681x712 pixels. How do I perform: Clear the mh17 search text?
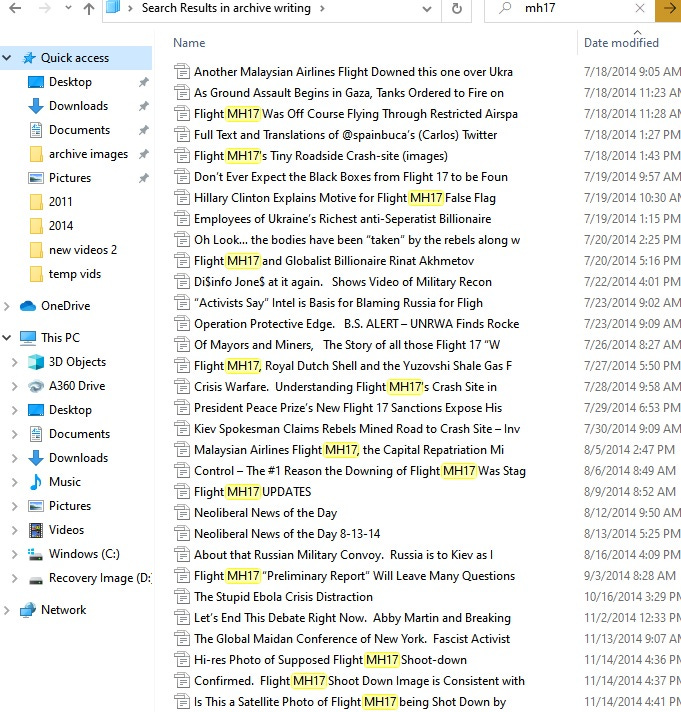pos(640,8)
